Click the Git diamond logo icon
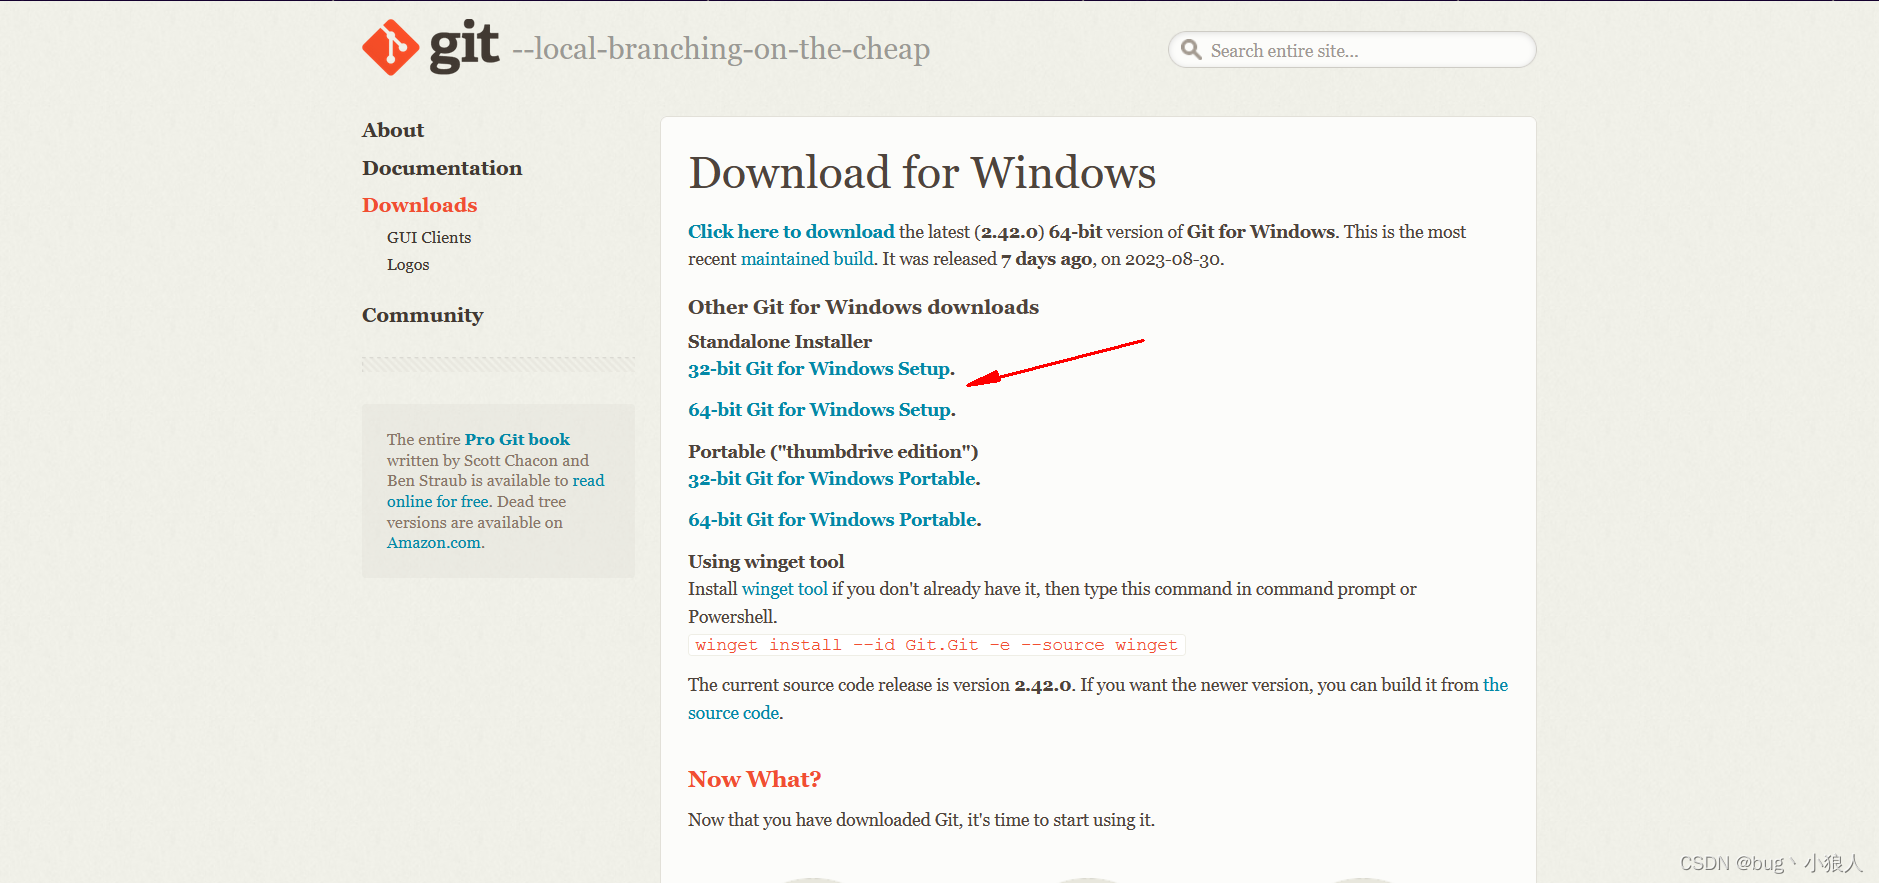This screenshot has width=1879, height=883. click(x=390, y=47)
